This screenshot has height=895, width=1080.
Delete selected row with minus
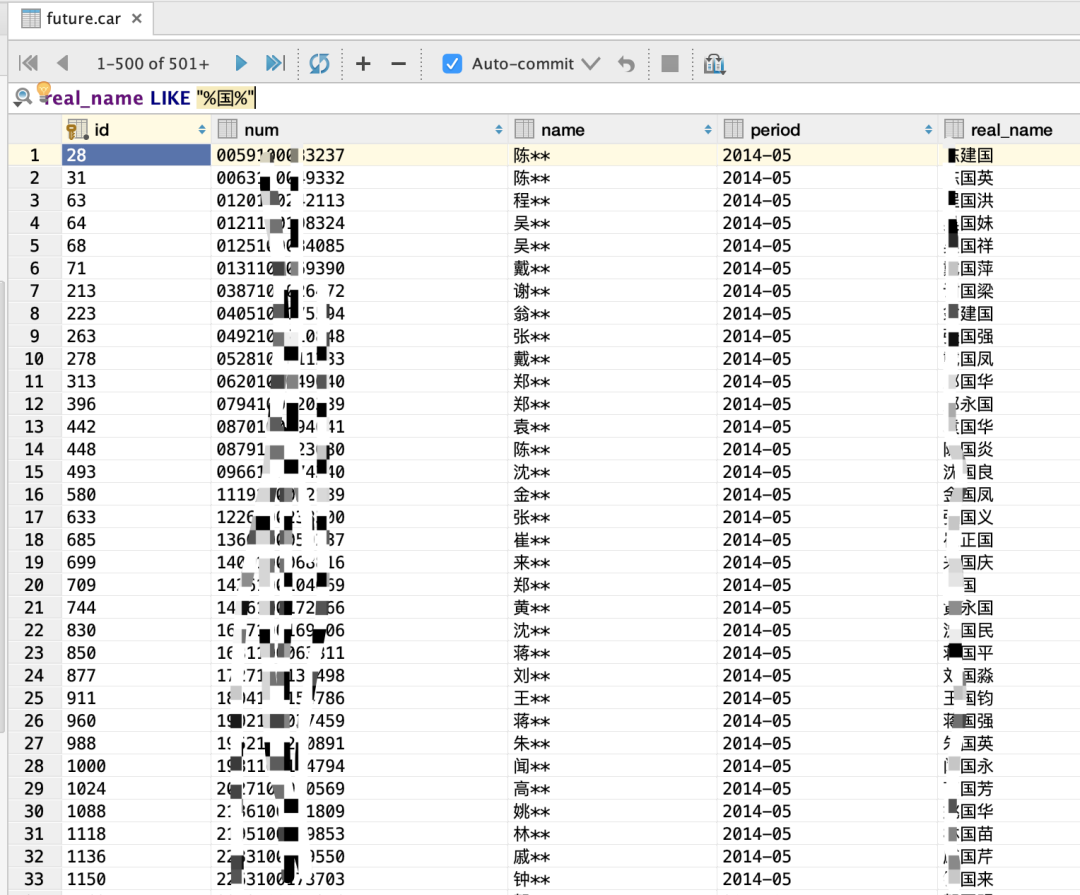point(398,64)
